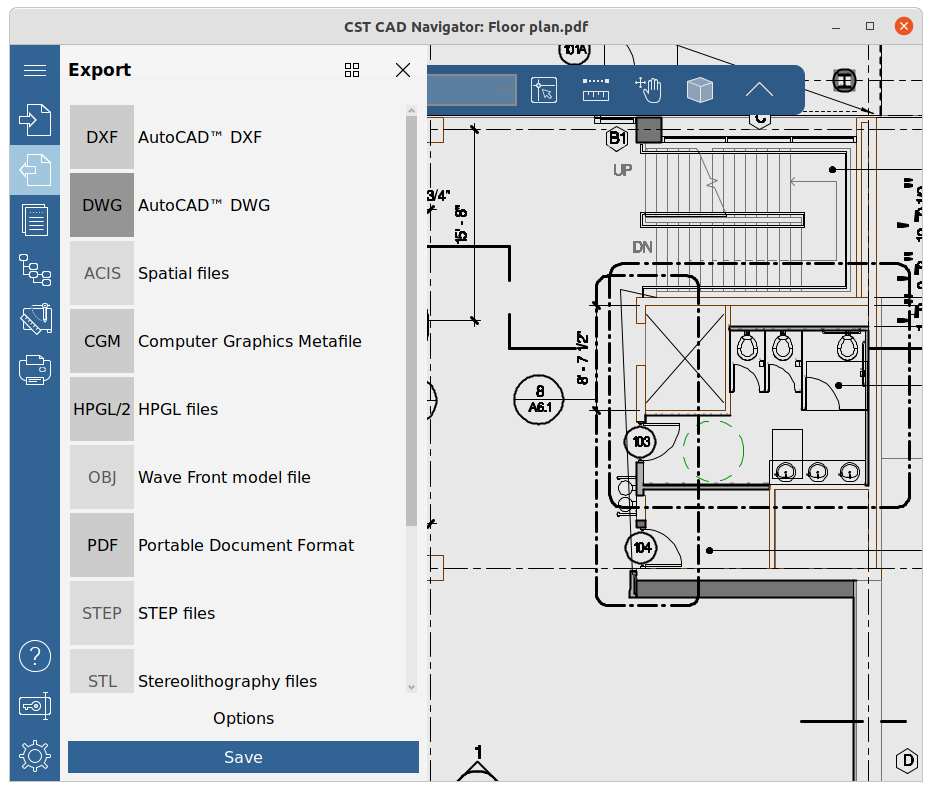Viewport: 932px width, 791px height.
Task: Open the hamburger menu in the sidebar
Action: pos(34,70)
